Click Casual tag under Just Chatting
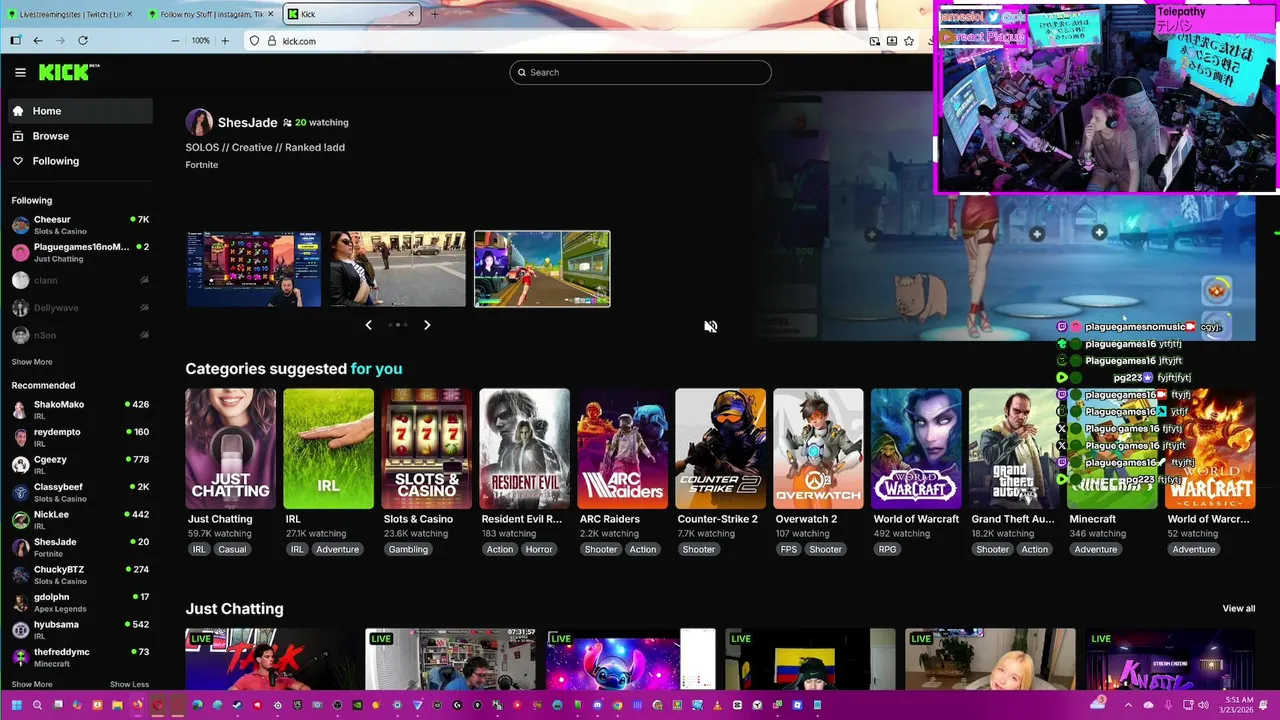 point(232,549)
